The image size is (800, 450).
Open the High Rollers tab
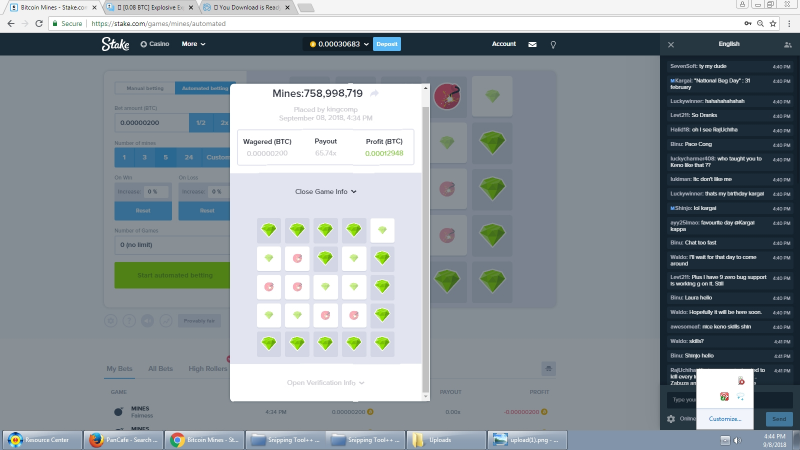[x=208, y=369]
